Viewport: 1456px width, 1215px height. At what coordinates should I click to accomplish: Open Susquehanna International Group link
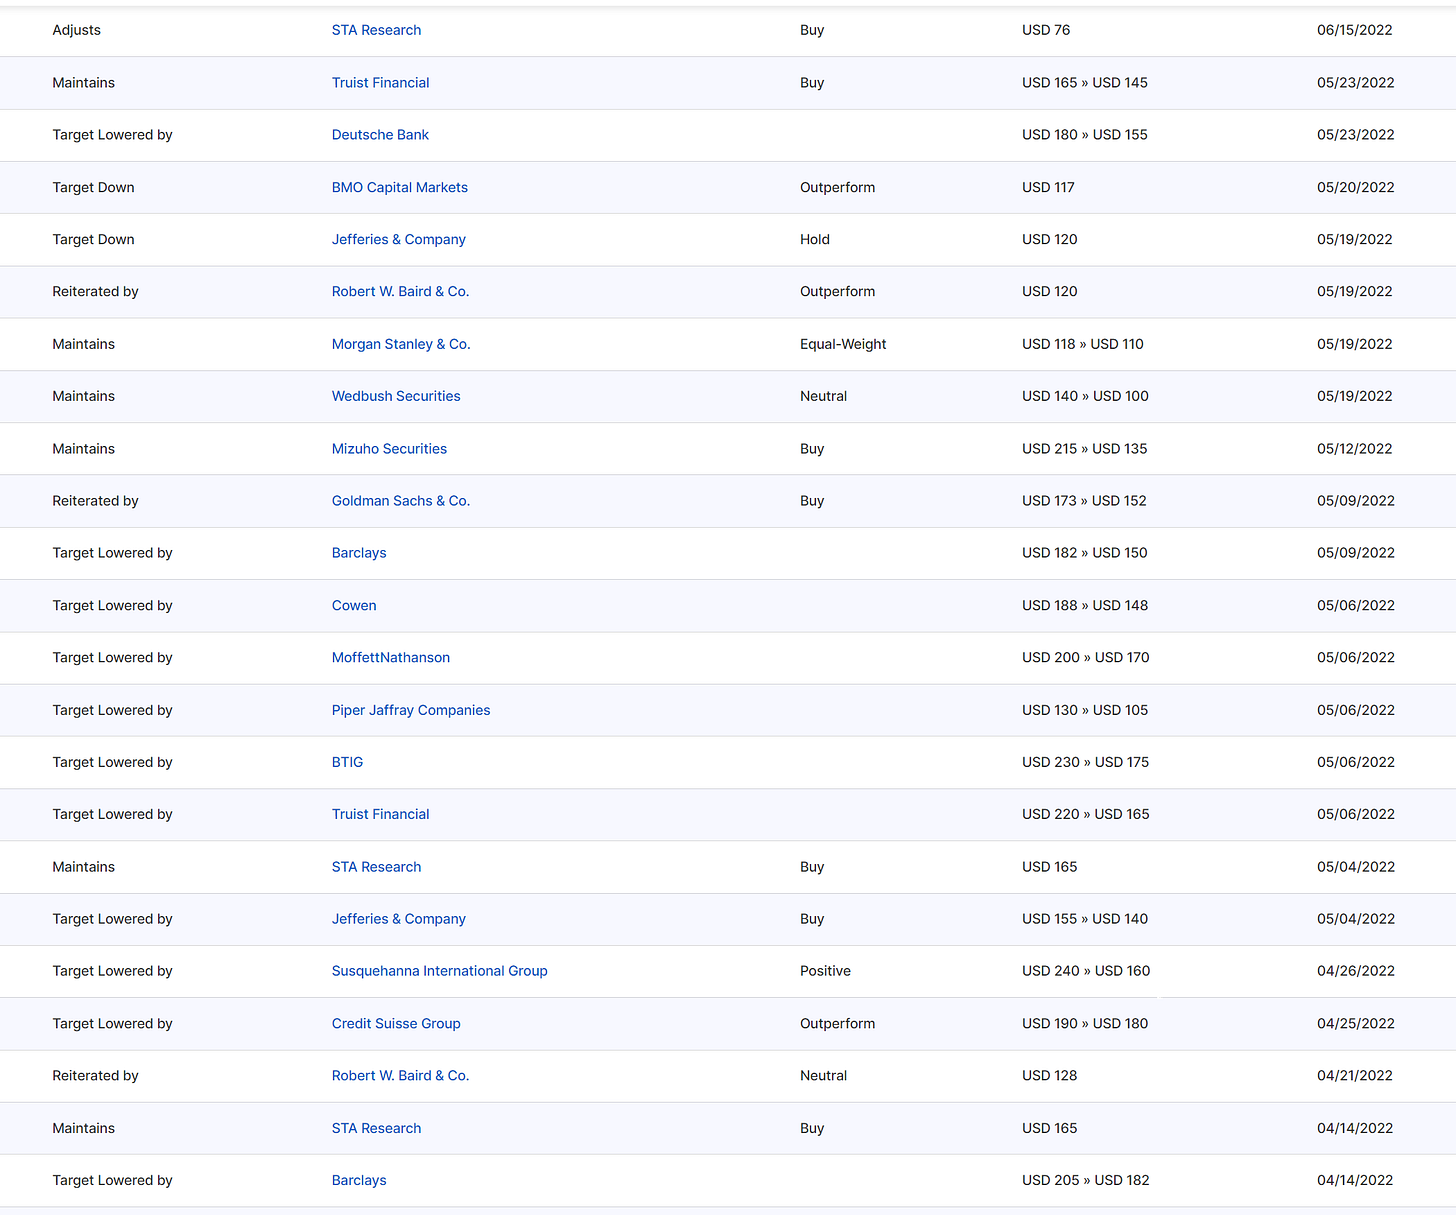[440, 971]
